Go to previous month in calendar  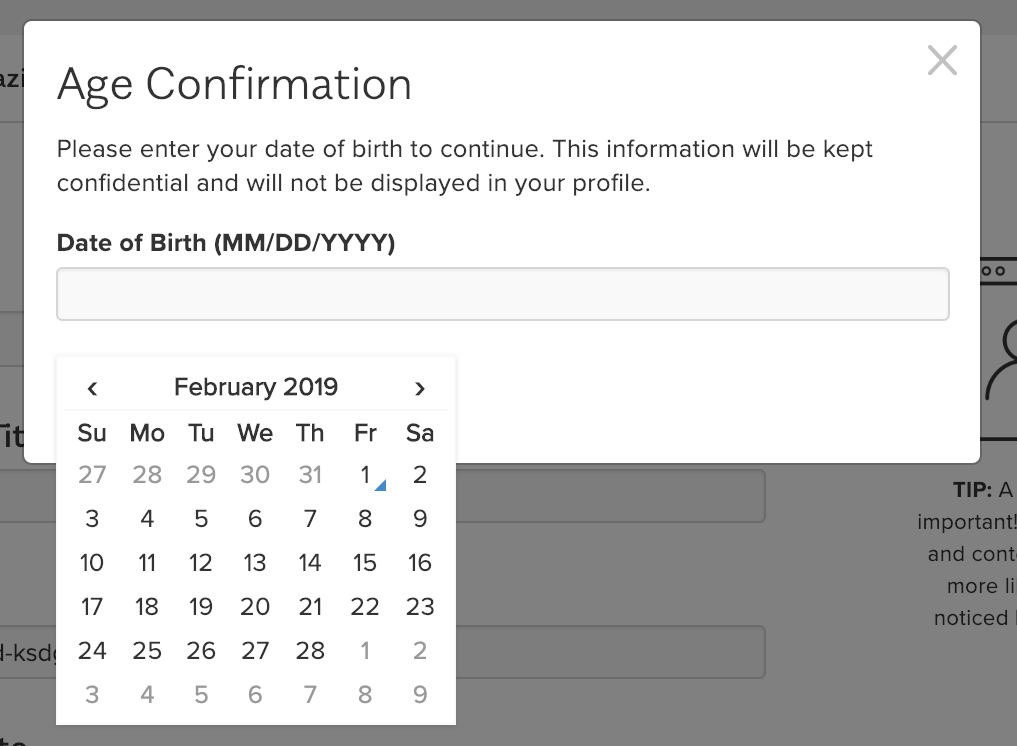(92, 388)
